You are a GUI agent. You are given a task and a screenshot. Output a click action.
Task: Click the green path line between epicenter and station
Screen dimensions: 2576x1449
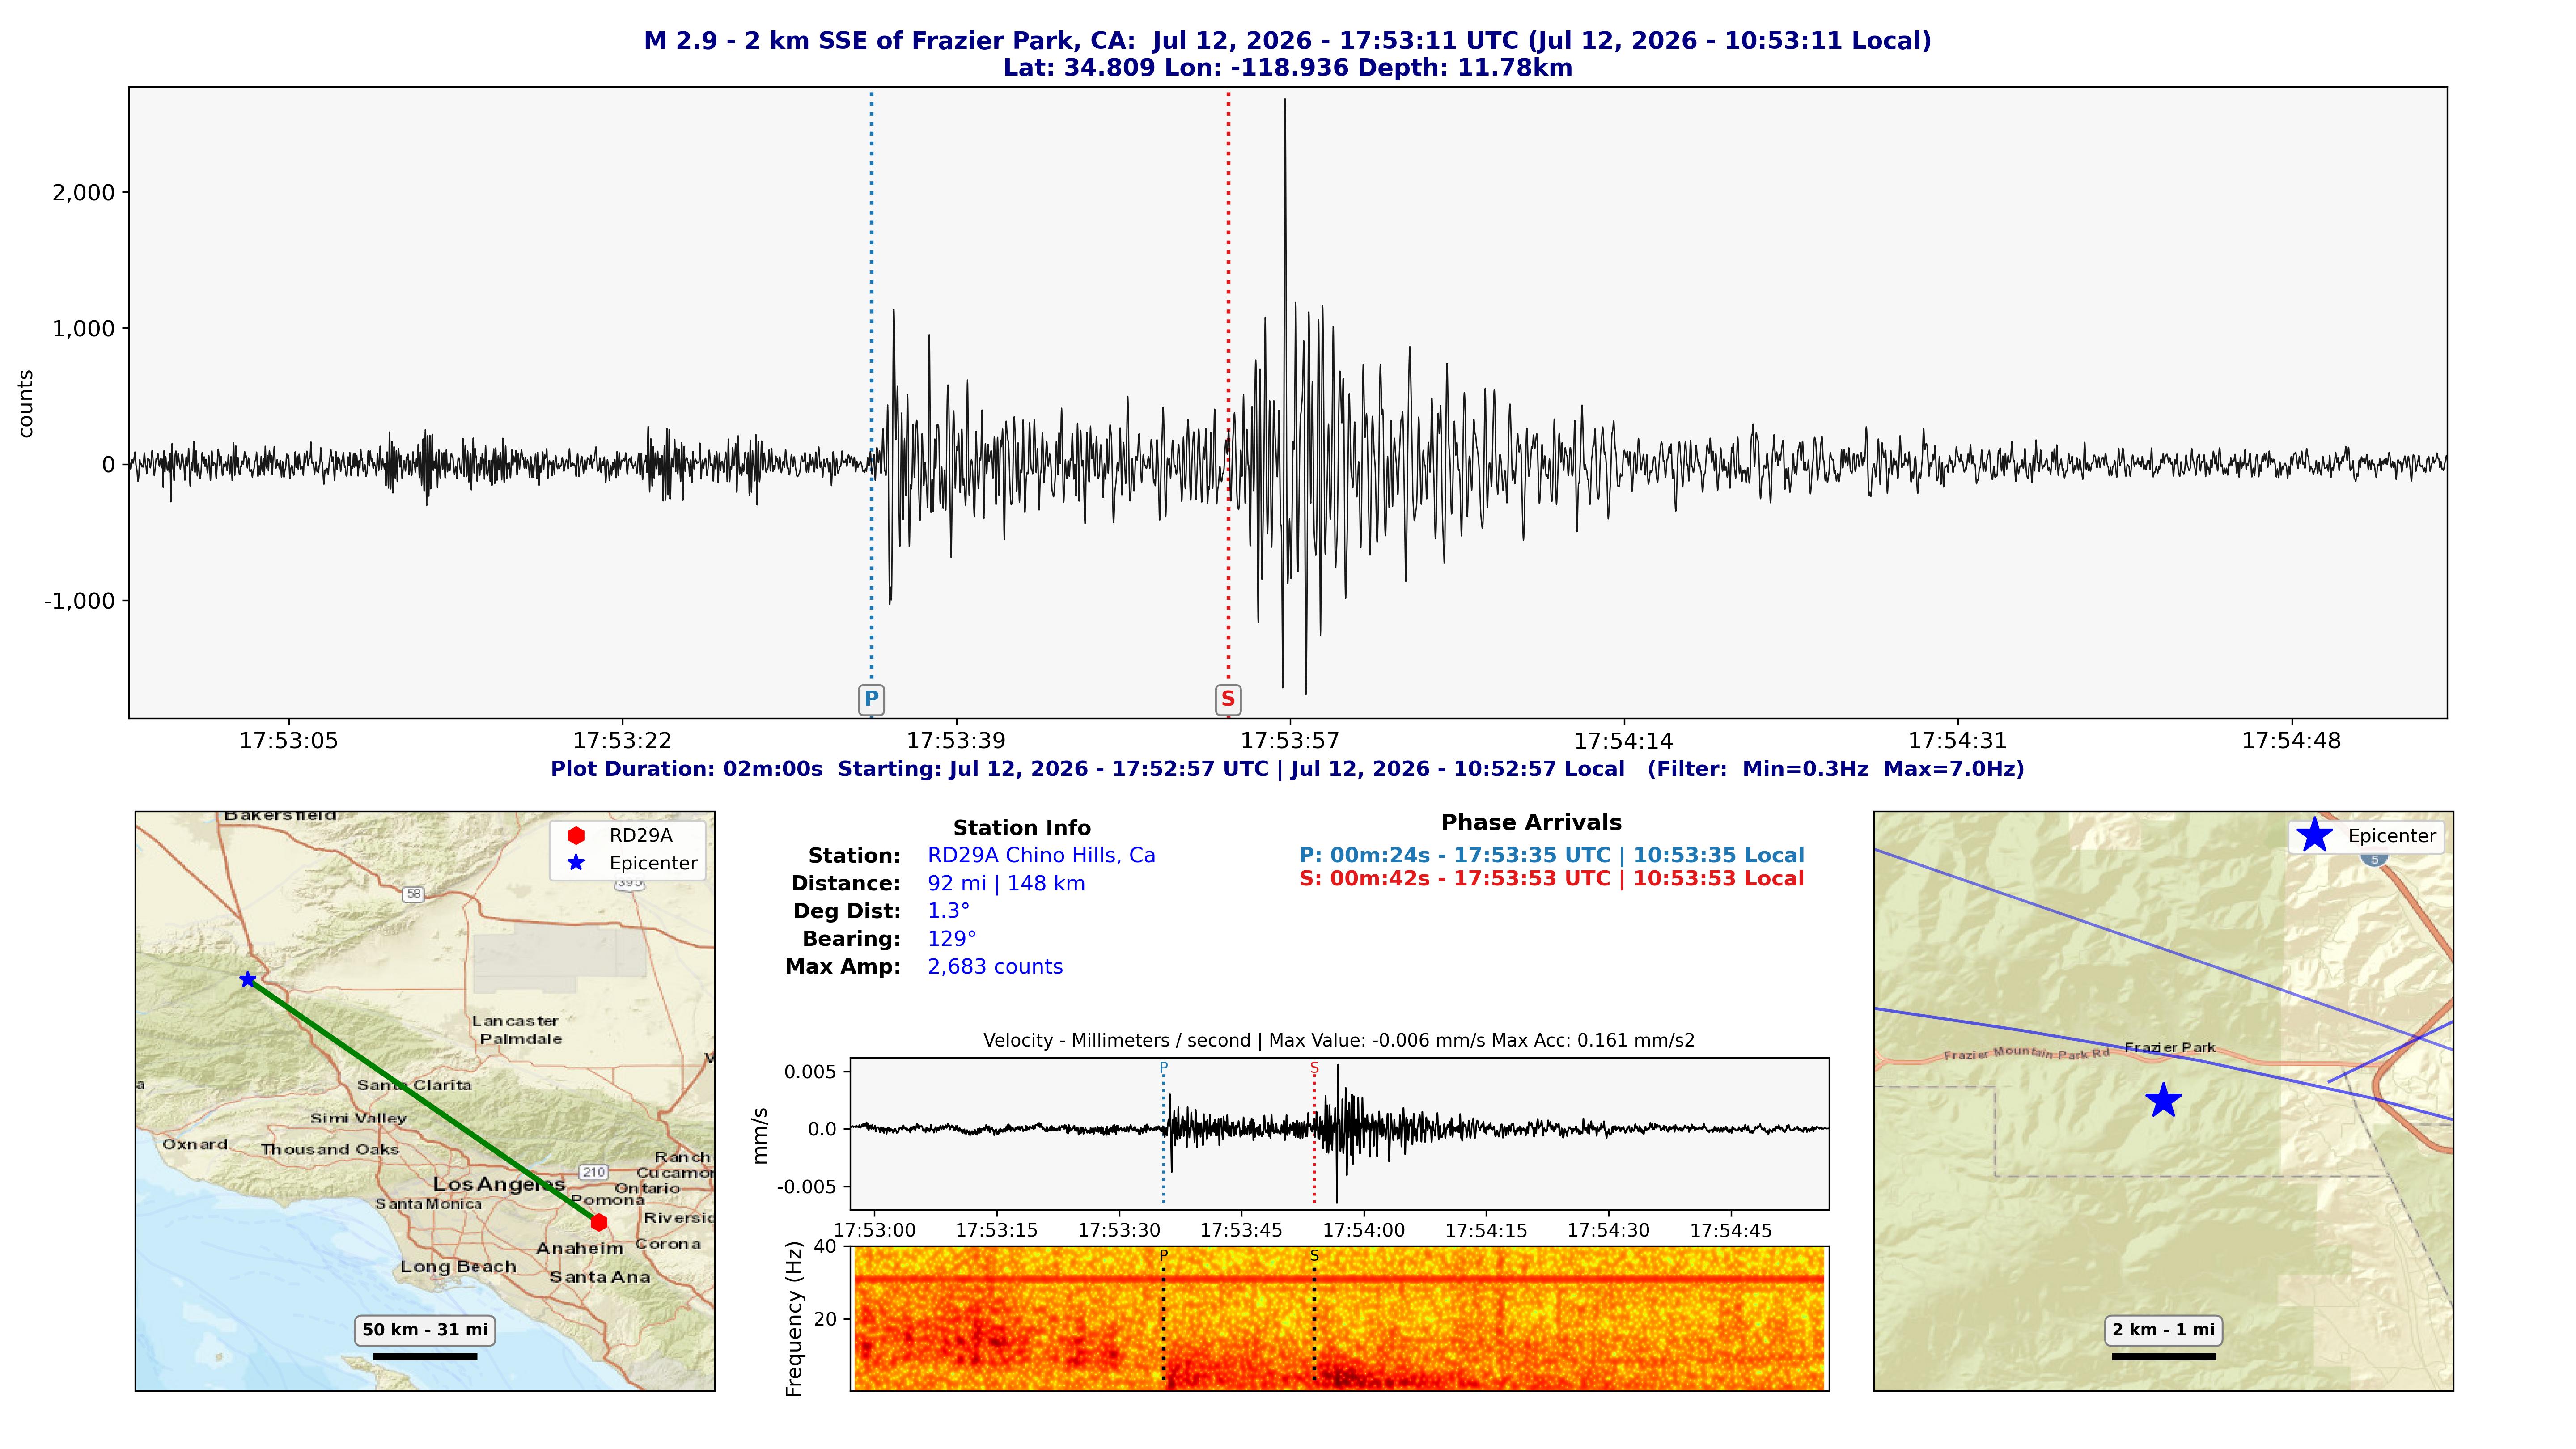[x=423, y=1101]
